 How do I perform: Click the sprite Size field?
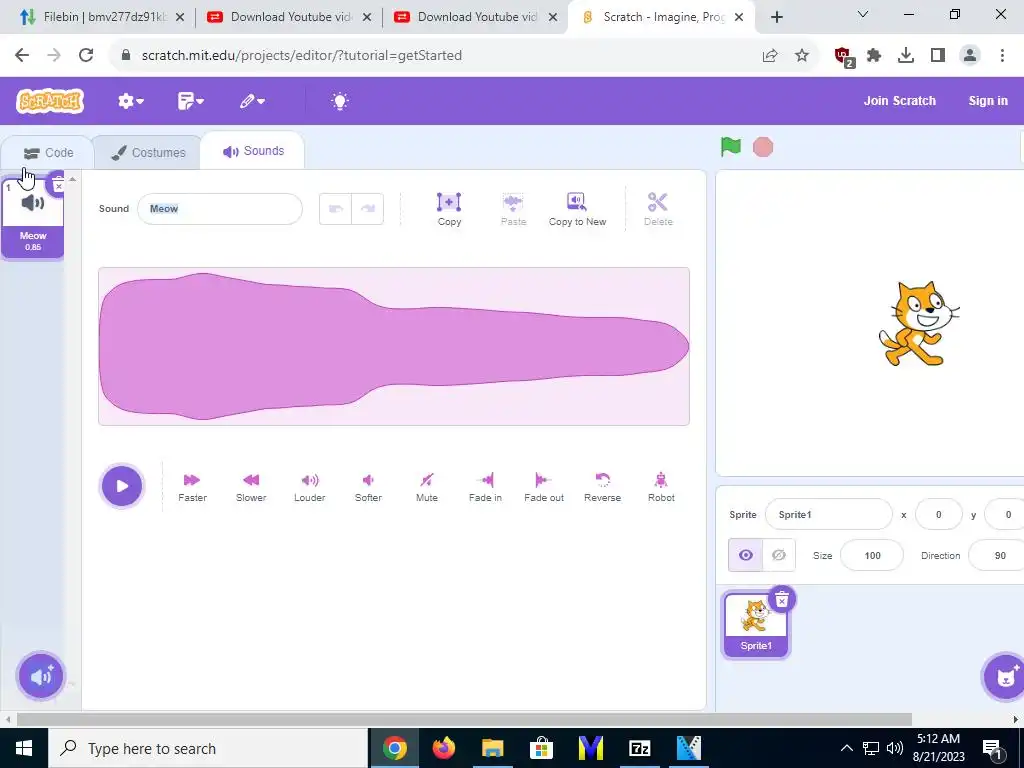point(872,556)
